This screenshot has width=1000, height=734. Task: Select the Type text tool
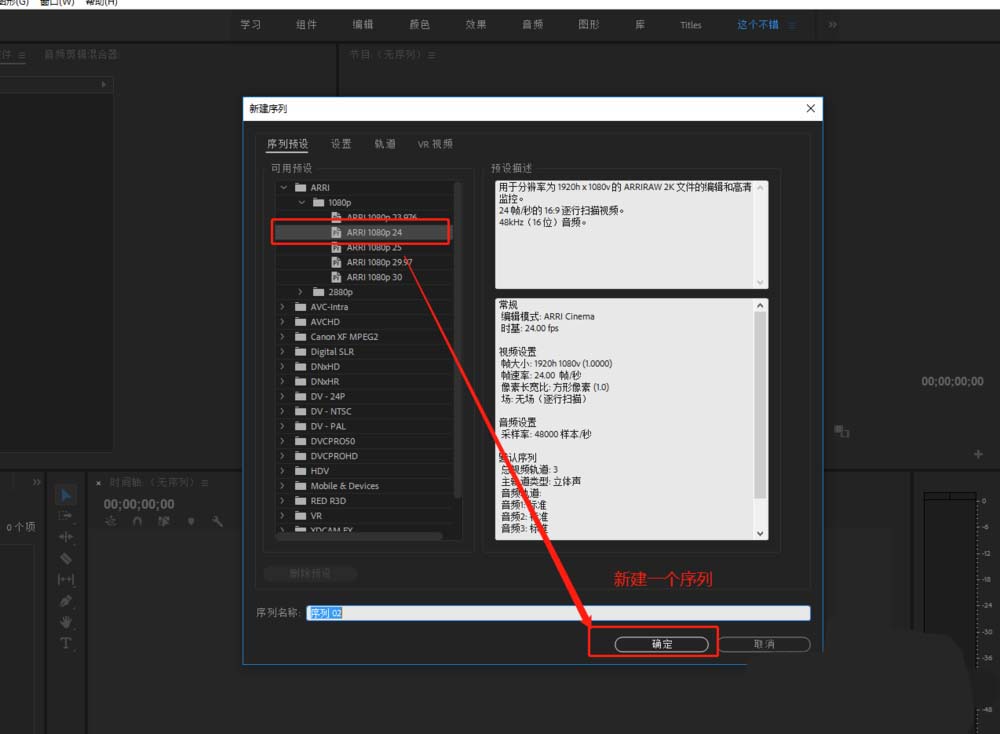coord(65,643)
